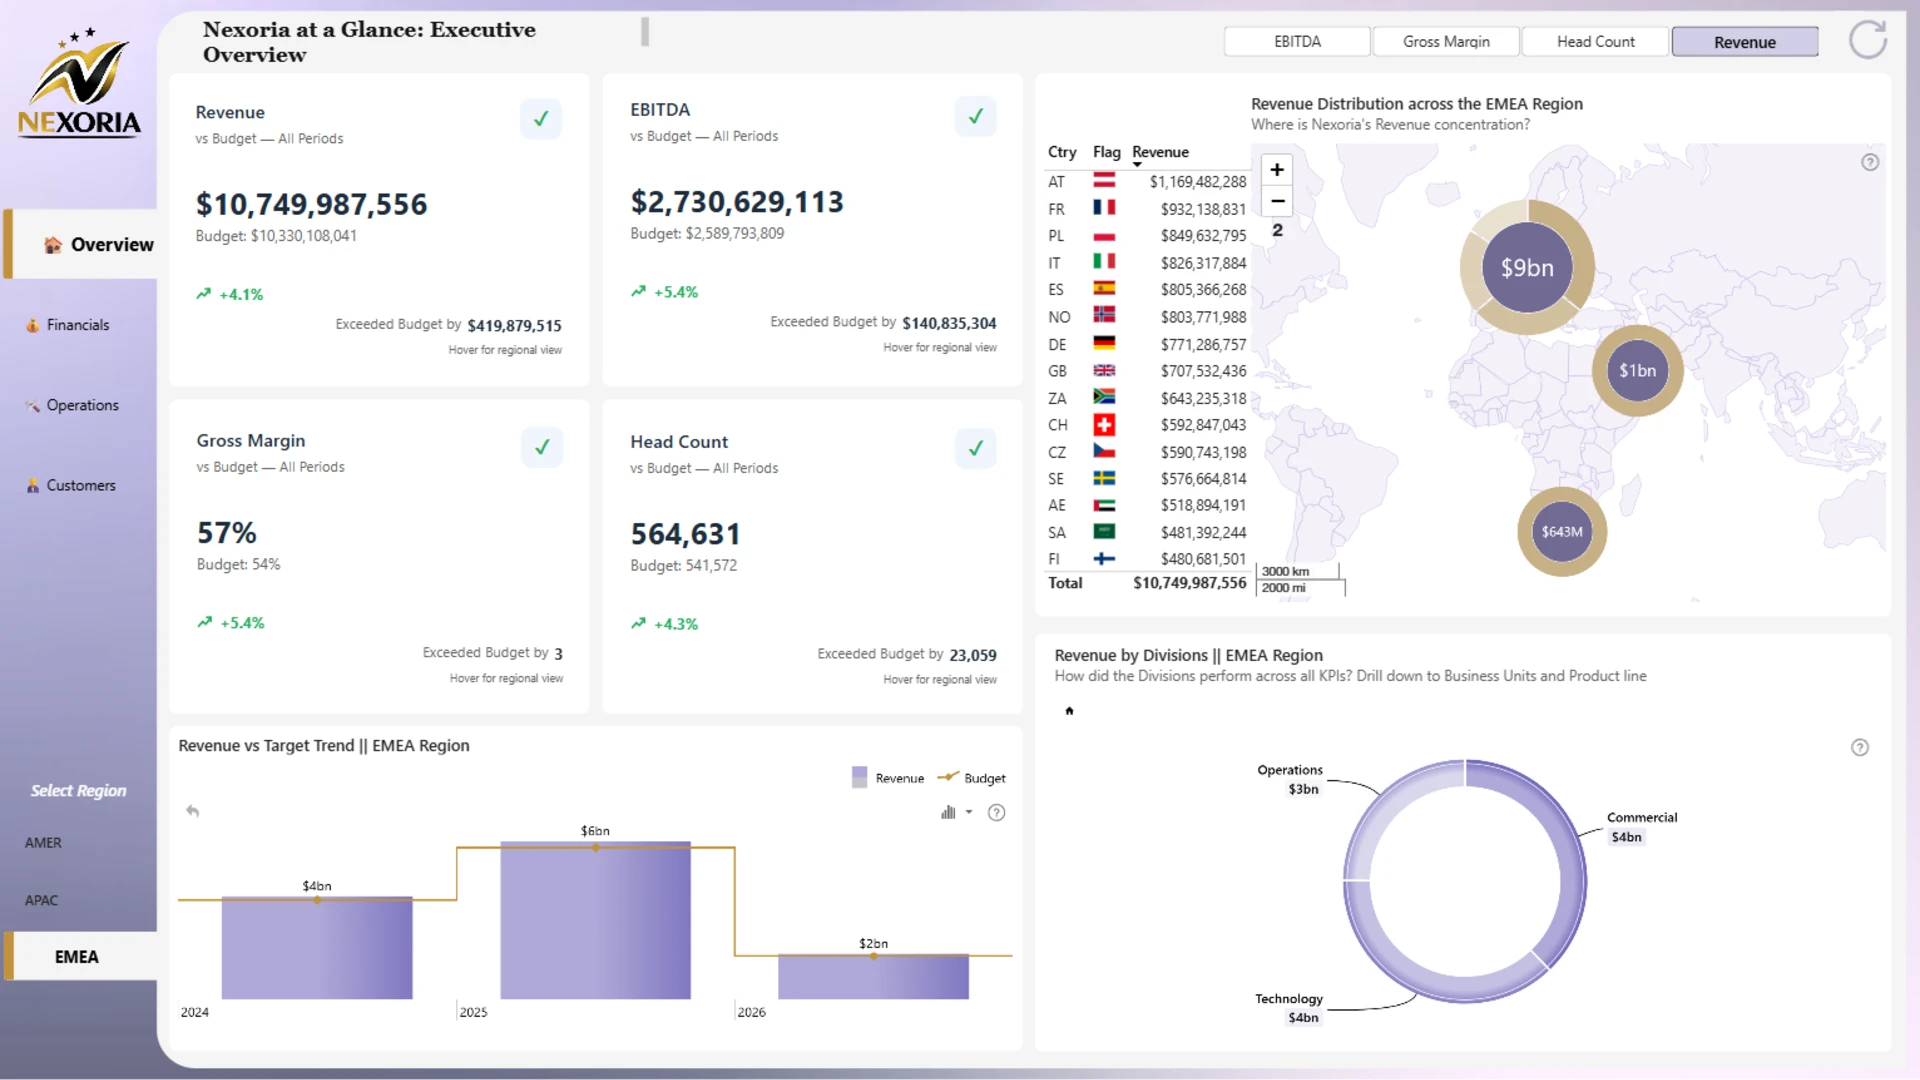1920x1080 pixels.
Task: Zoom out on the EMEA map
Action: tap(1277, 201)
